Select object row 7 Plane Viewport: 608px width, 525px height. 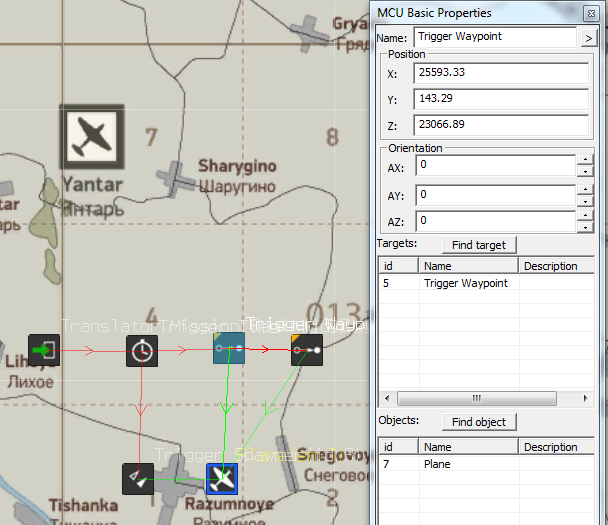coord(487,464)
